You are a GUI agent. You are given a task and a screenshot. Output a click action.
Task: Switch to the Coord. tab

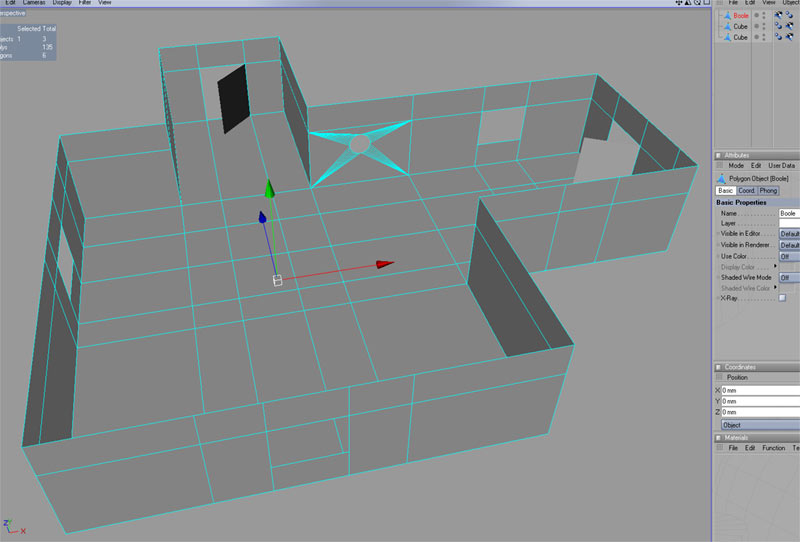(x=746, y=191)
